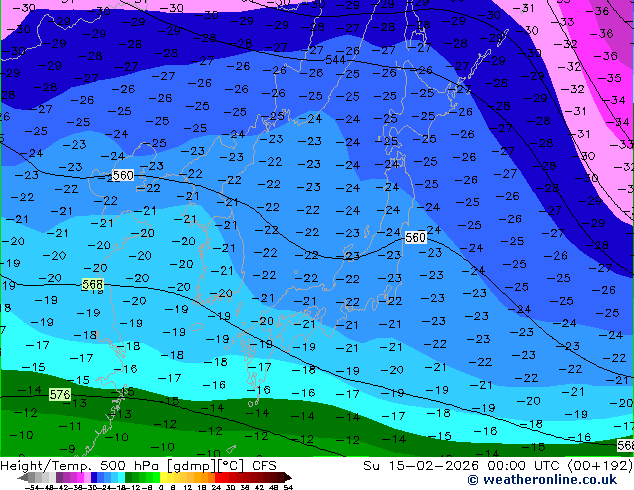The width and height of the screenshot is (634, 490).
Task: Select the 560 contour label near Korea
Action: [x=123, y=175]
